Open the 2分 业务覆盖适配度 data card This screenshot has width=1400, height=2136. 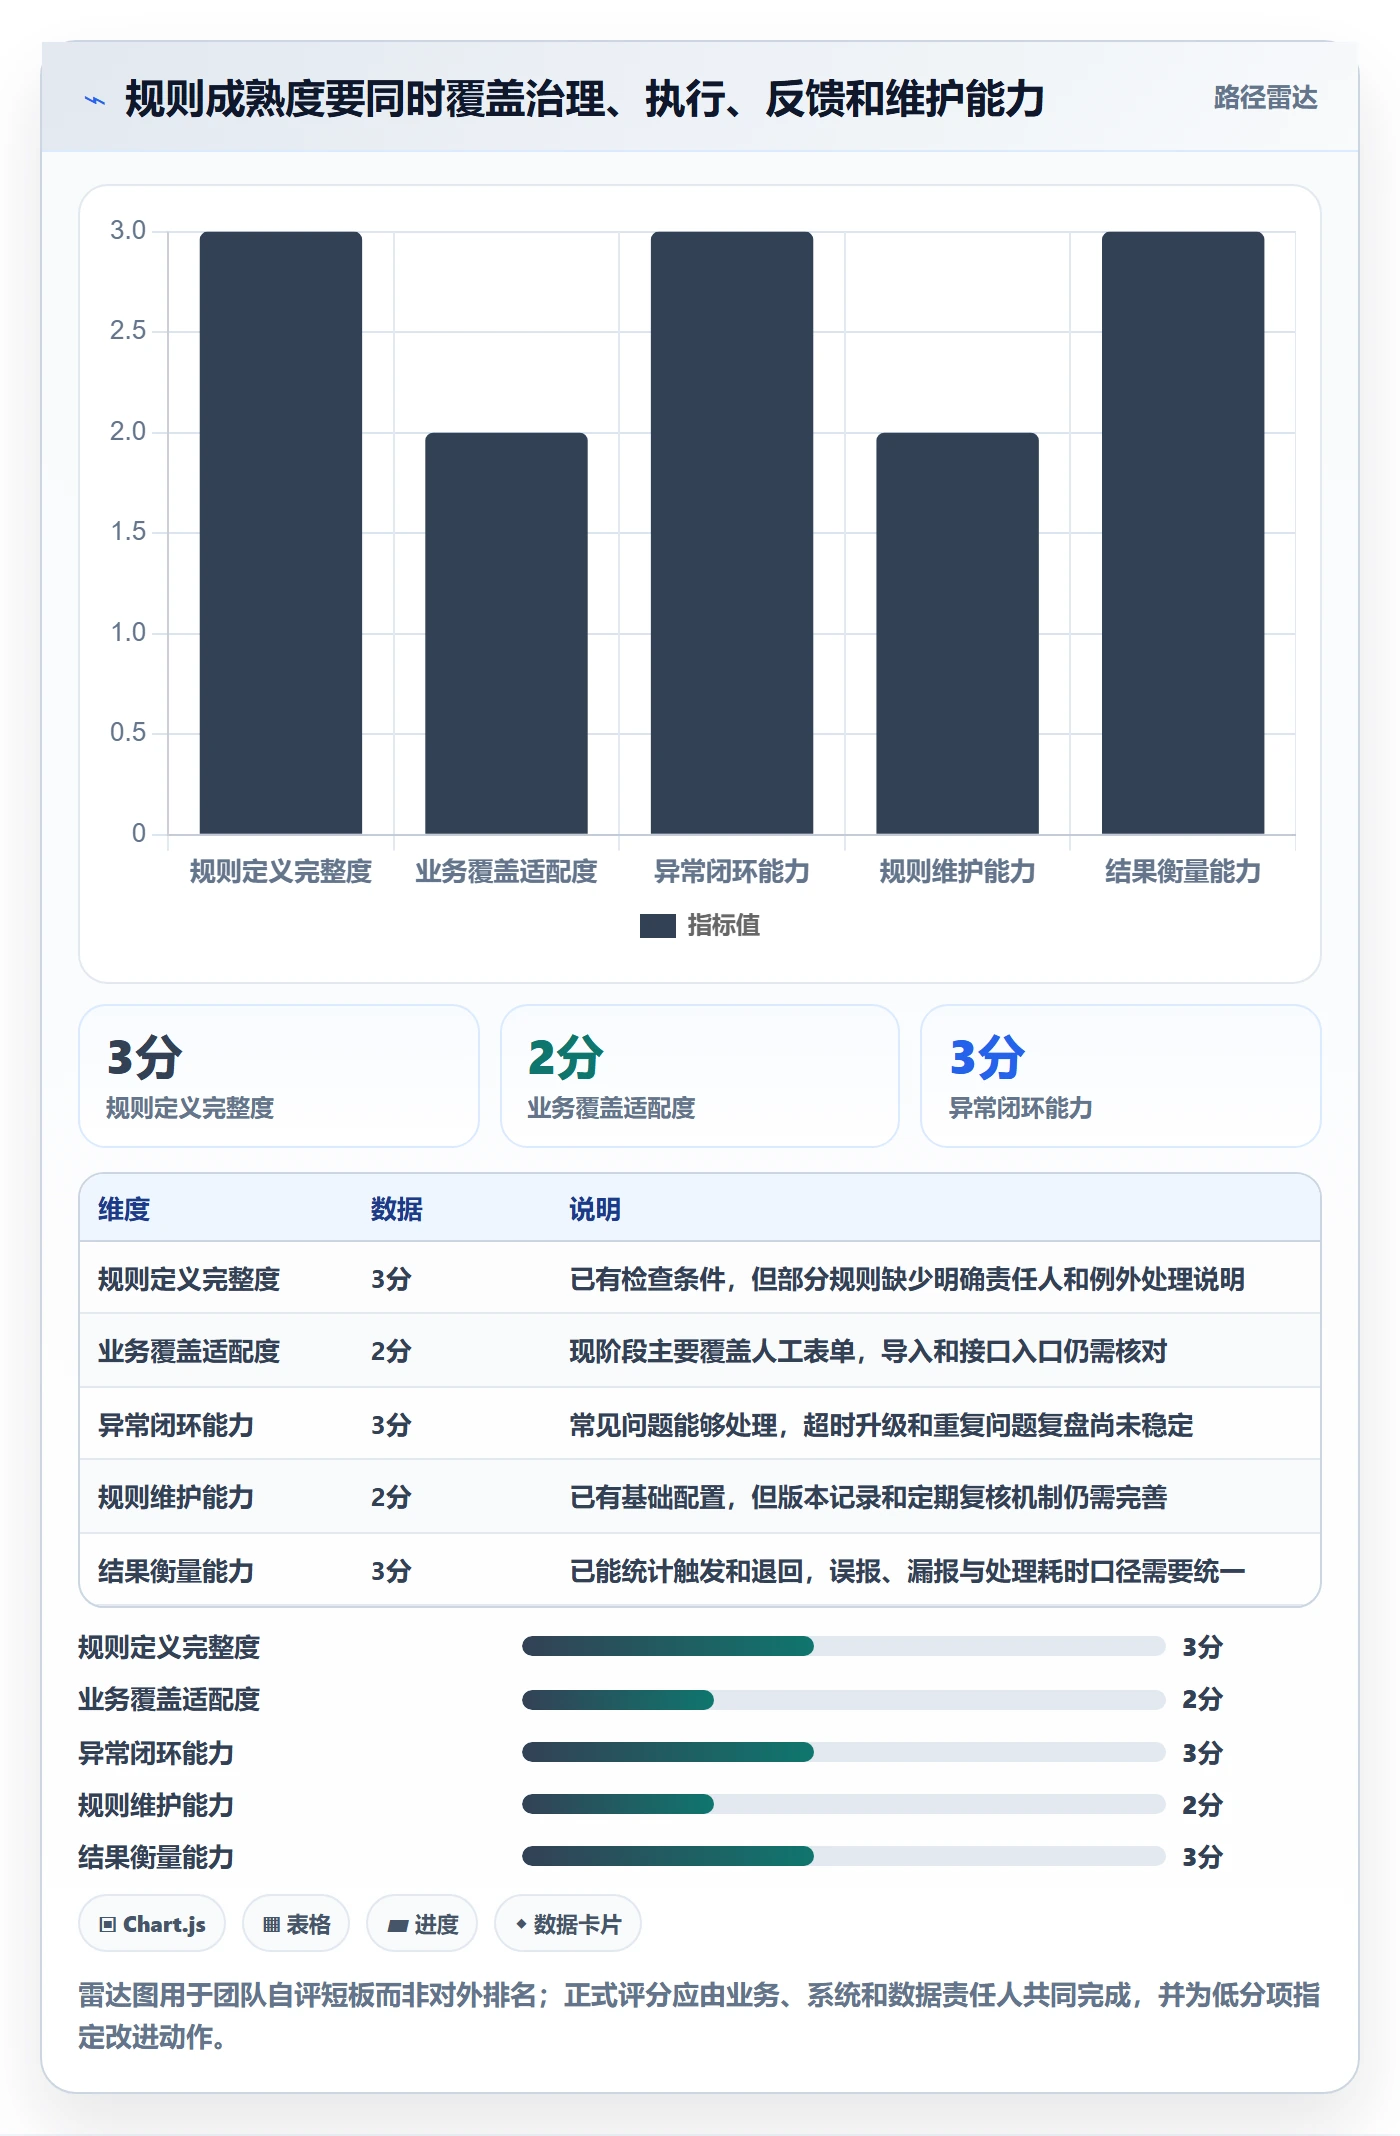pyautogui.click(x=700, y=1076)
